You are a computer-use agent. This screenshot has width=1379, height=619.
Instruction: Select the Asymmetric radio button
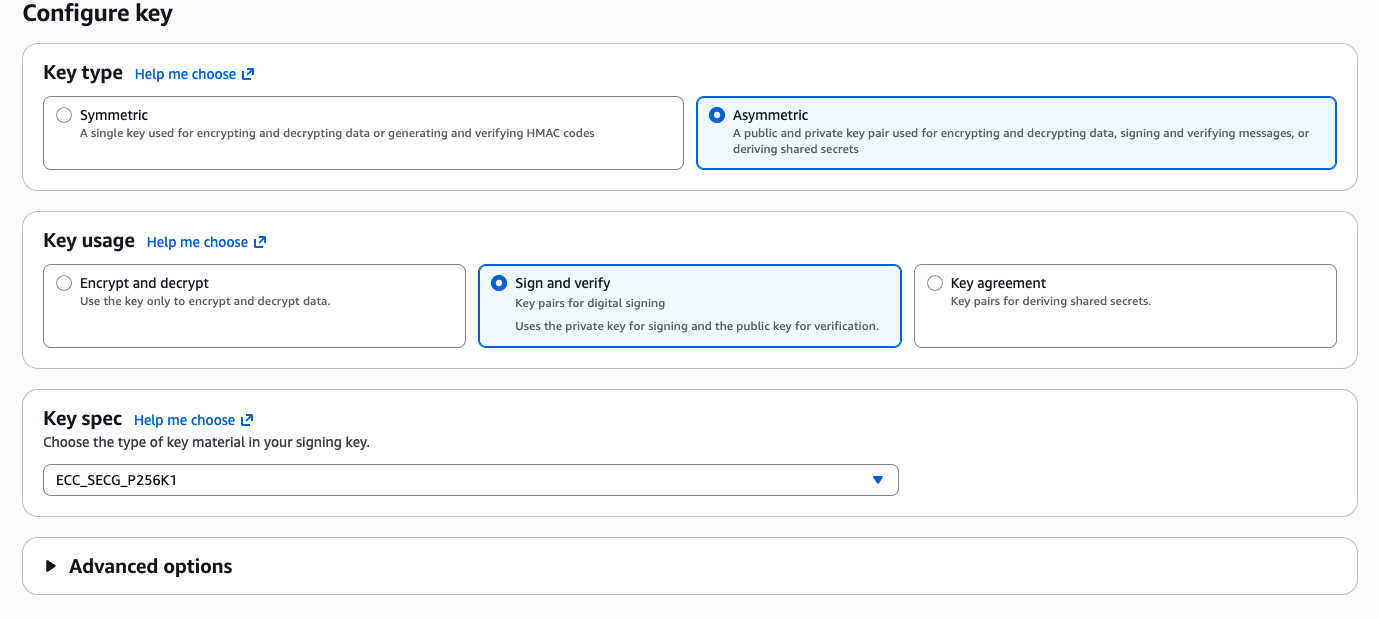pyautogui.click(x=716, y=115)
